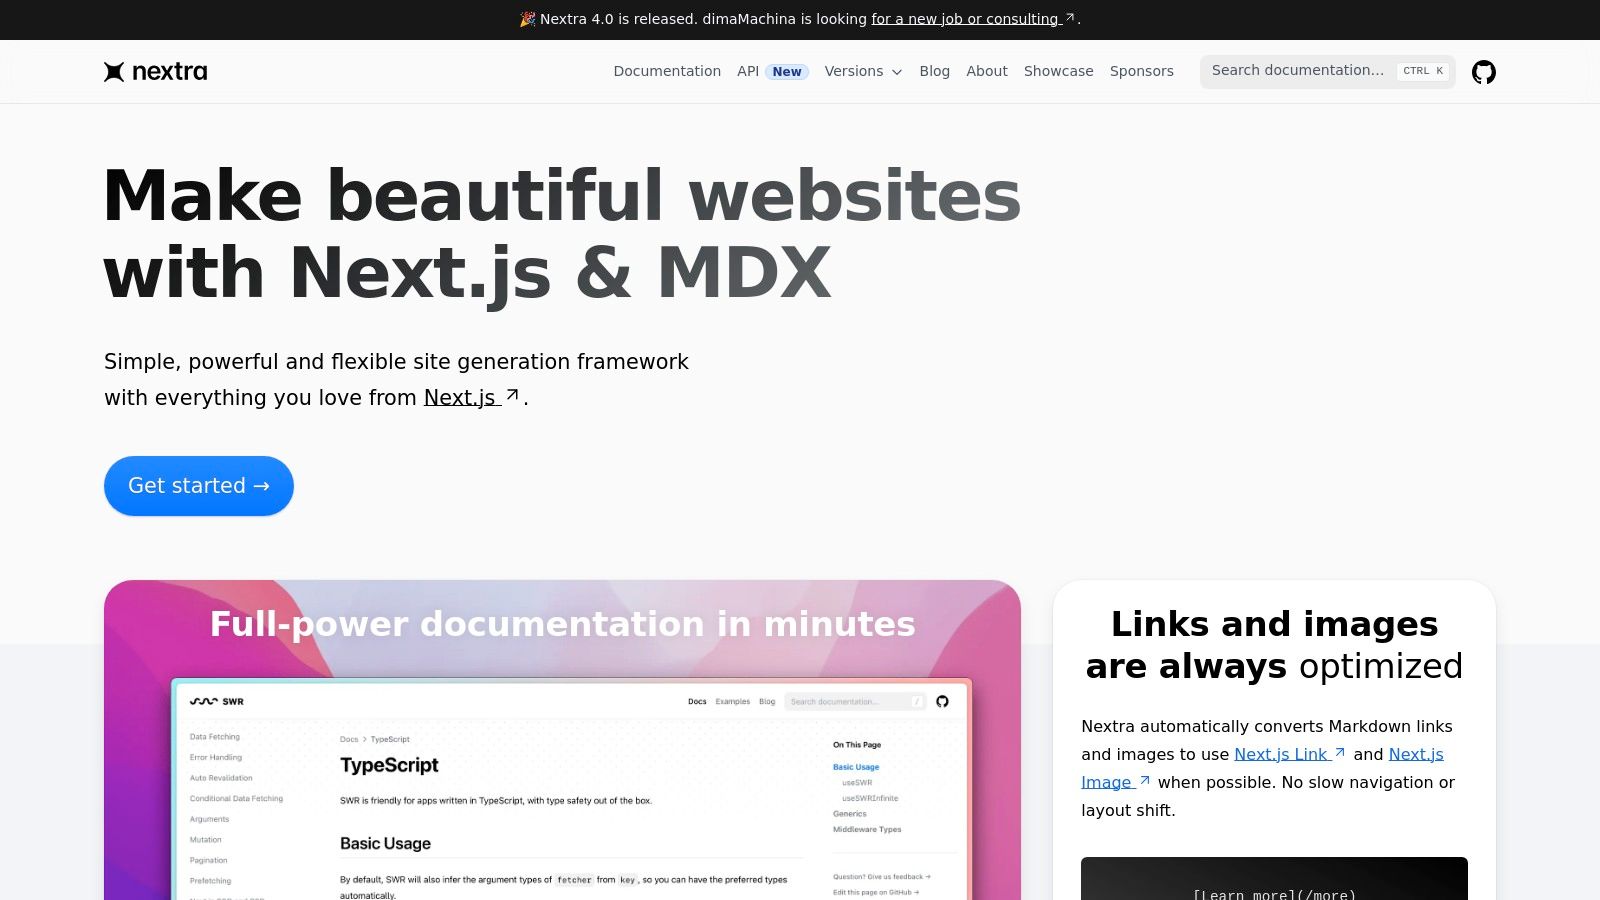The width and height of the screenshot is (1600, 900).
Task: Click the 'Links and images are always optimized' heading
Action: click(1274, 645)
